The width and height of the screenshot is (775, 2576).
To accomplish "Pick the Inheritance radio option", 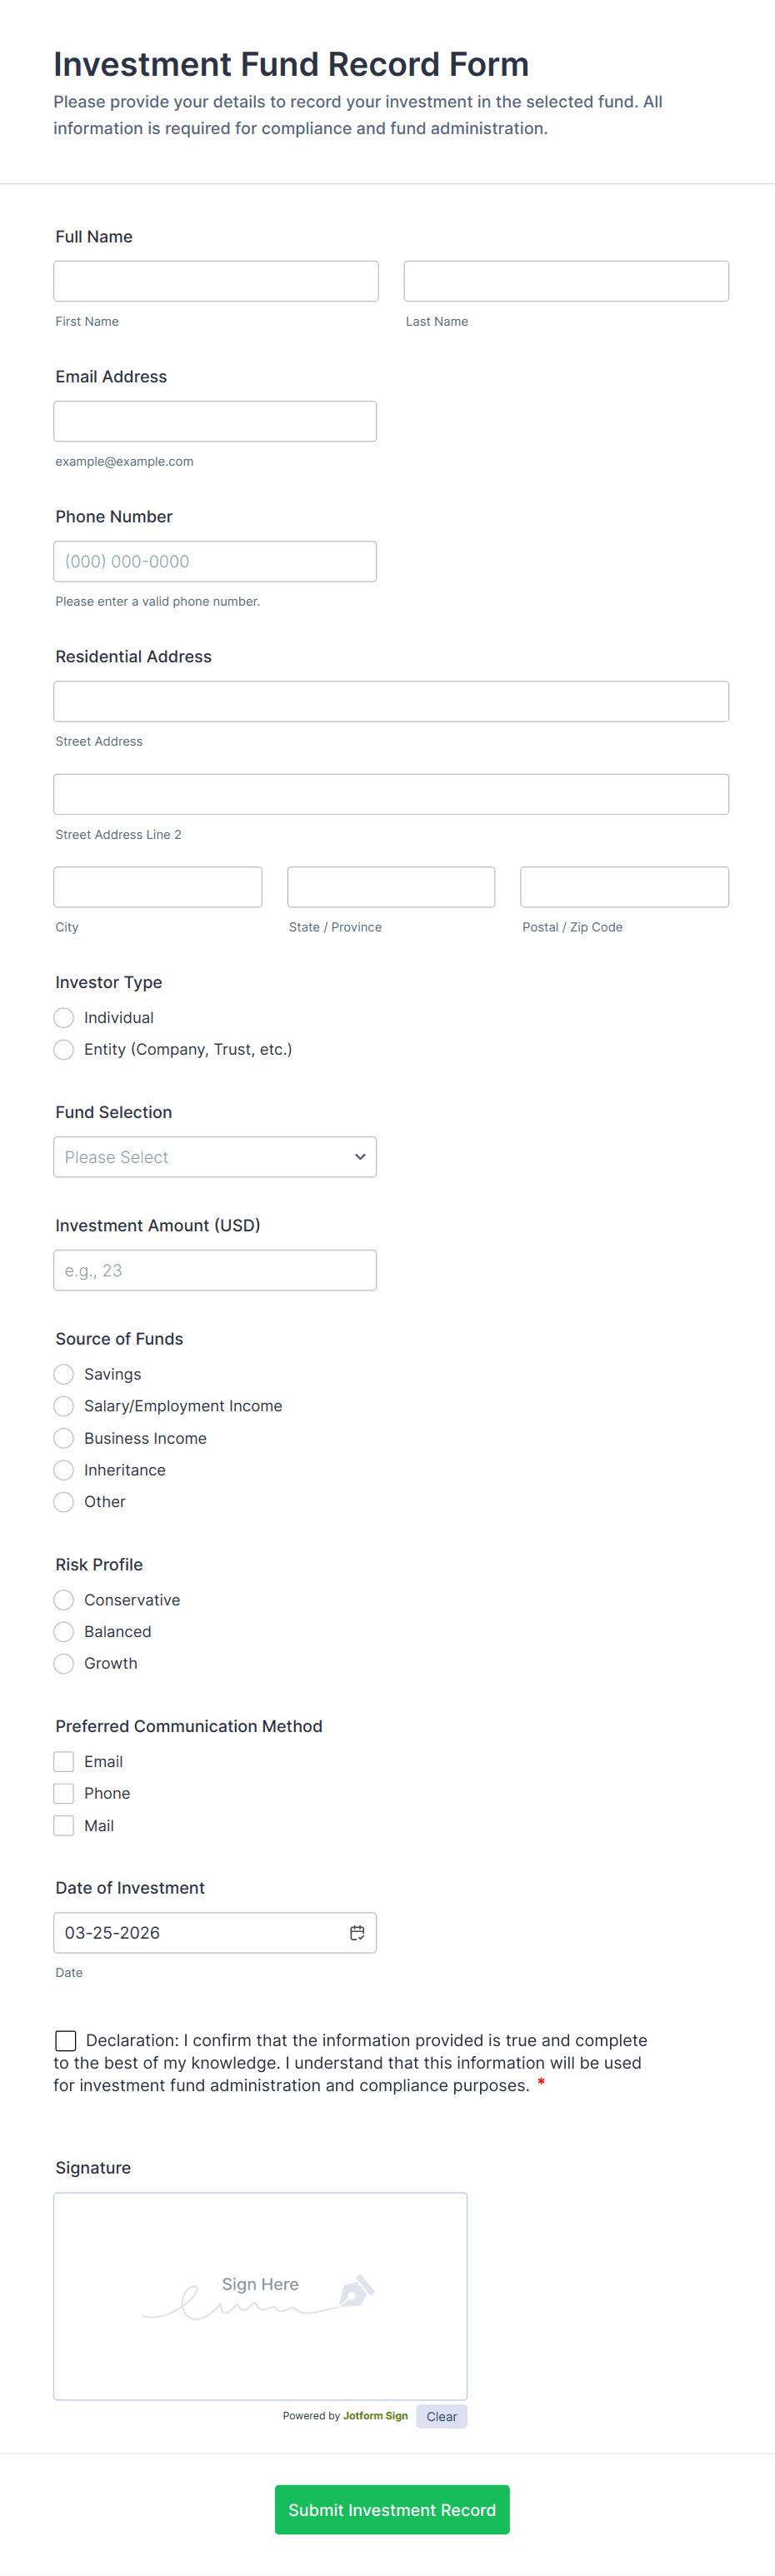I will click(x=64, y=1469).
